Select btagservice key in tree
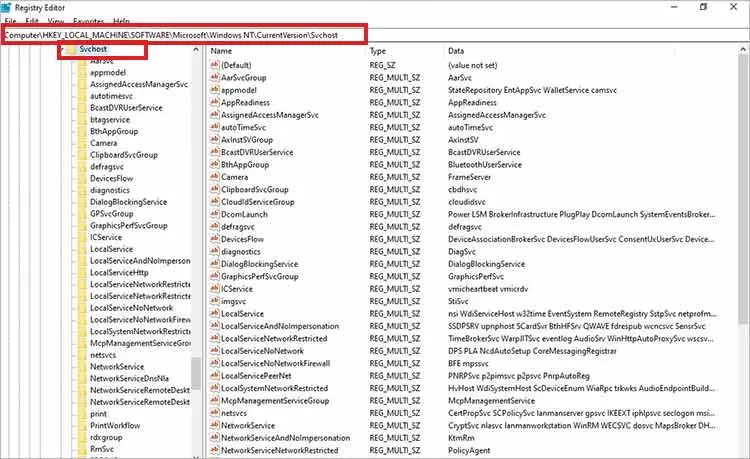Viewport: 750px width, 459px height. [110, 120]
